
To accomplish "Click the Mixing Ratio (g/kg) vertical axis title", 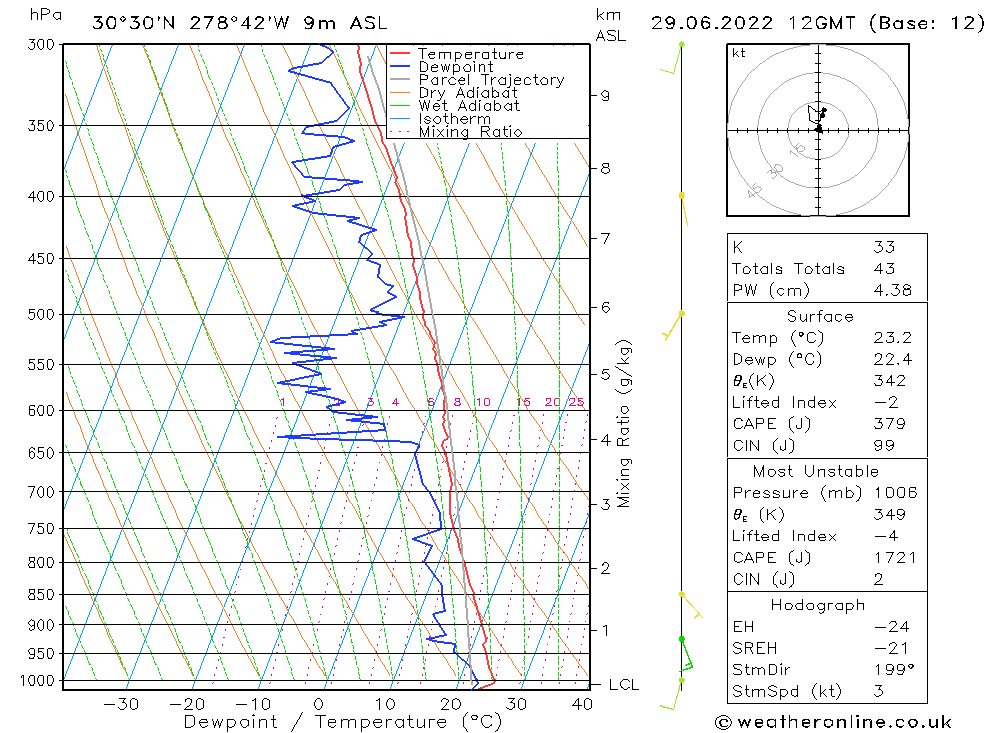I will pyautogui.click(x=623, y=423).
